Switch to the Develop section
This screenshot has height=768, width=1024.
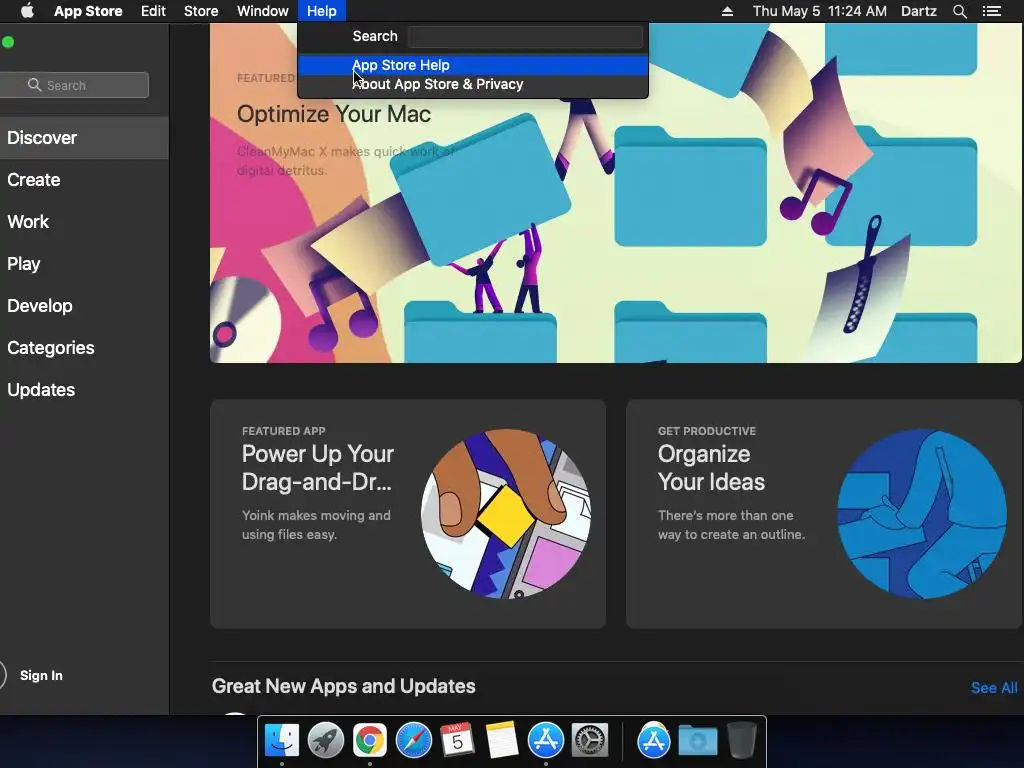(84, 306)
